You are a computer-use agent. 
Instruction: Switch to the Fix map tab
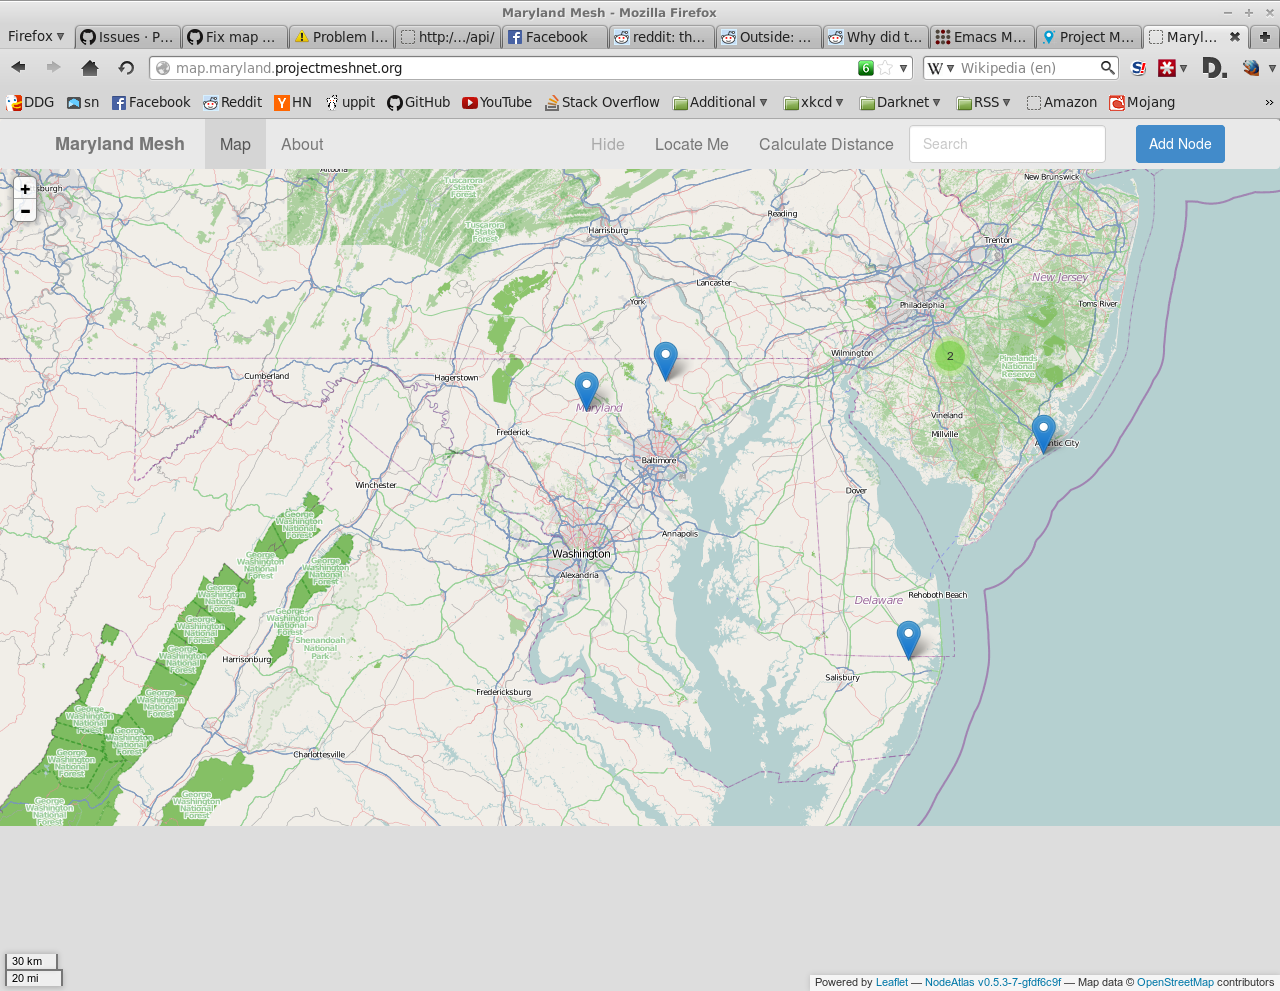pyautogui.click(x=234, y=36)
